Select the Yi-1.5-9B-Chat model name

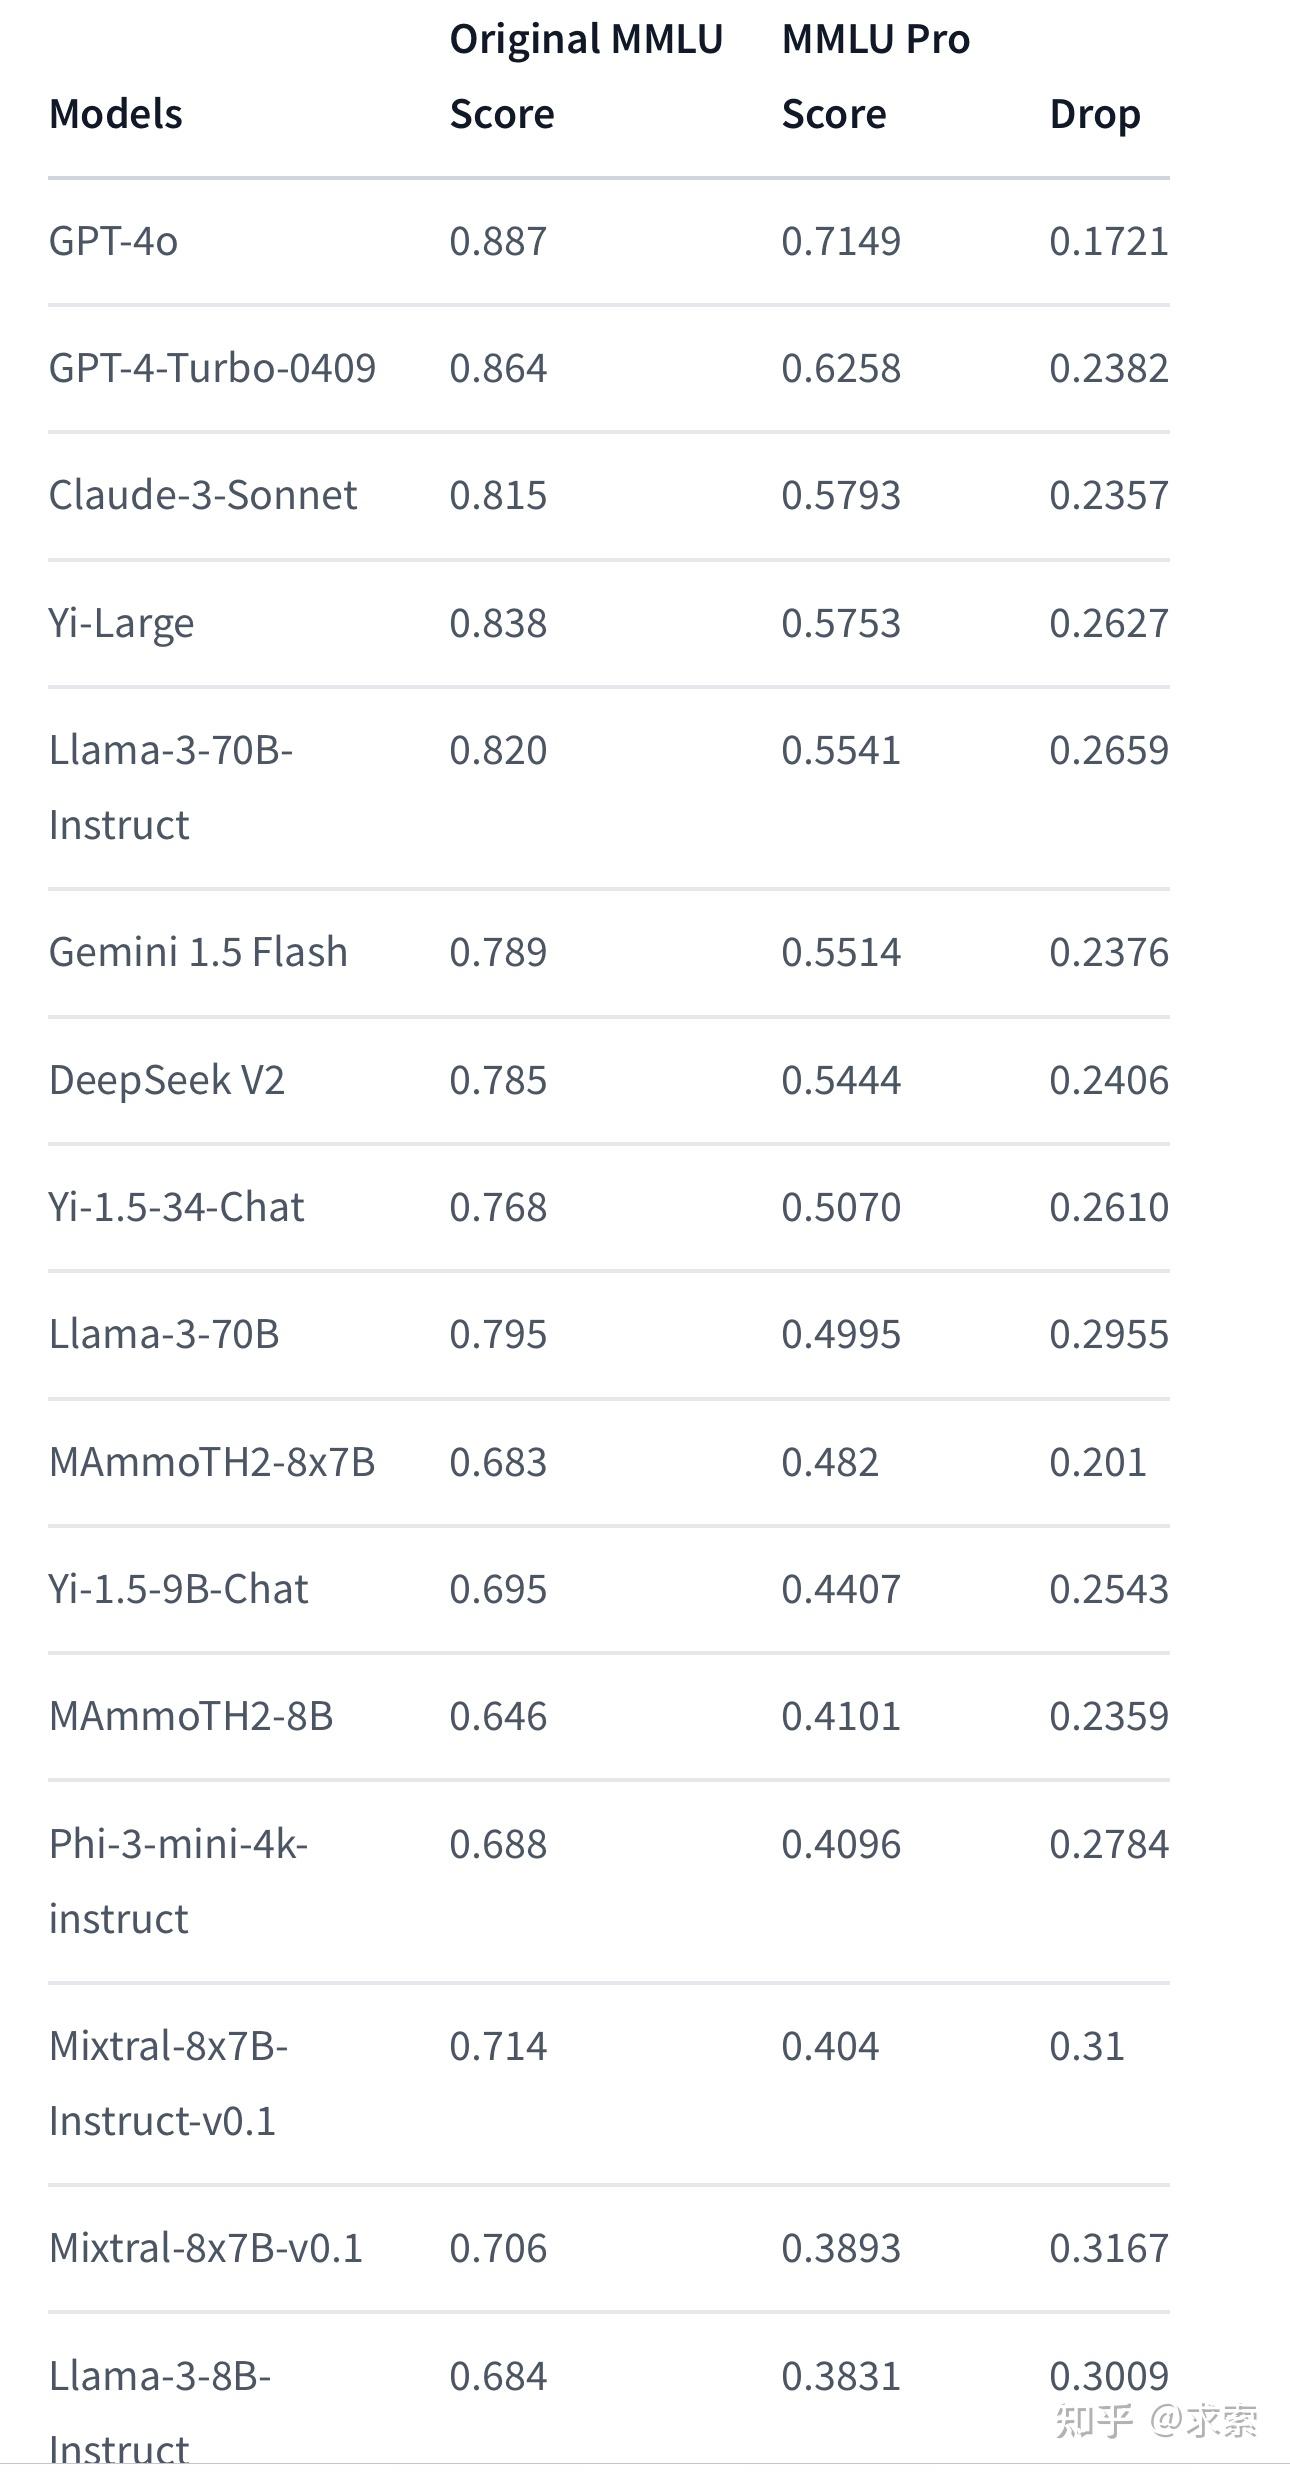tap(178, 1589)
